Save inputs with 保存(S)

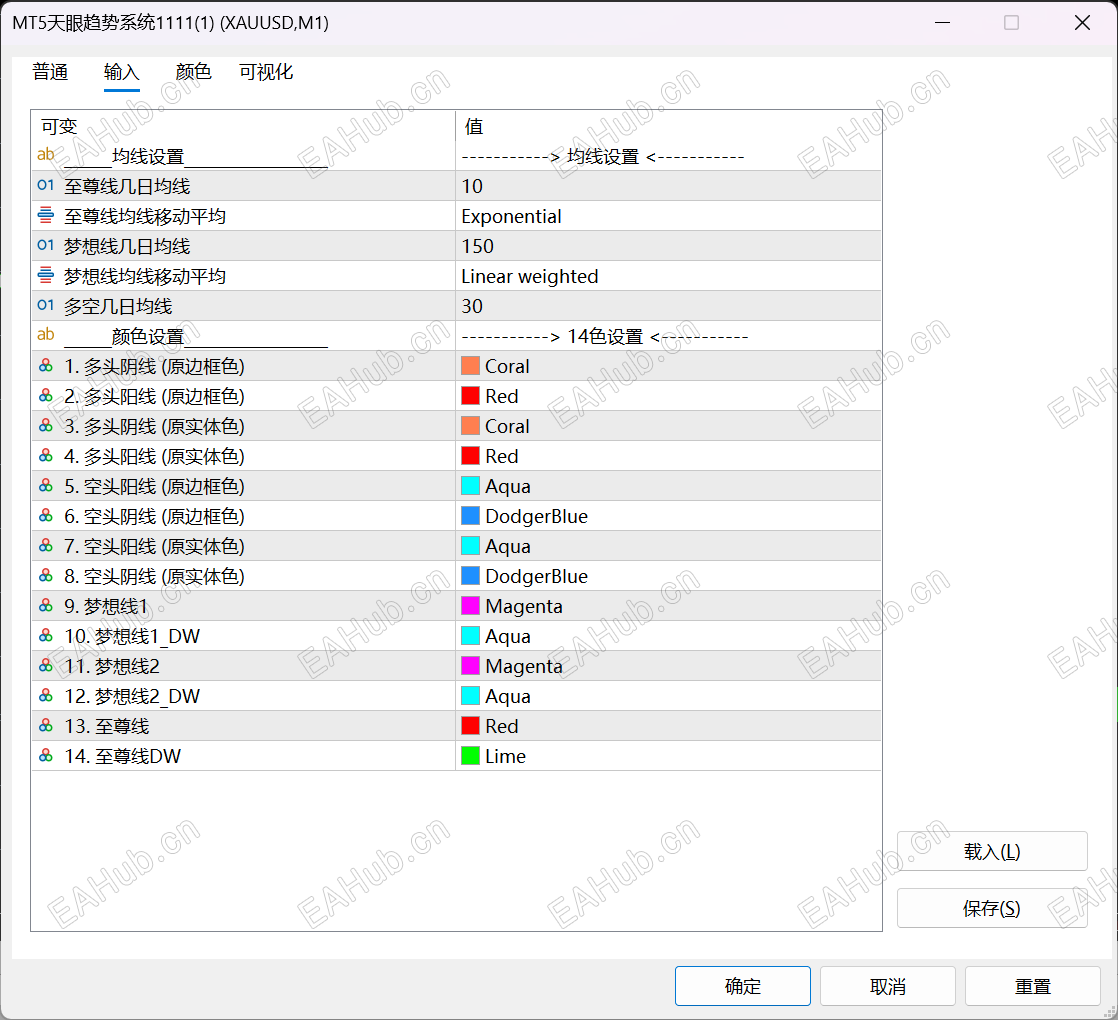(x=992, y=908)
